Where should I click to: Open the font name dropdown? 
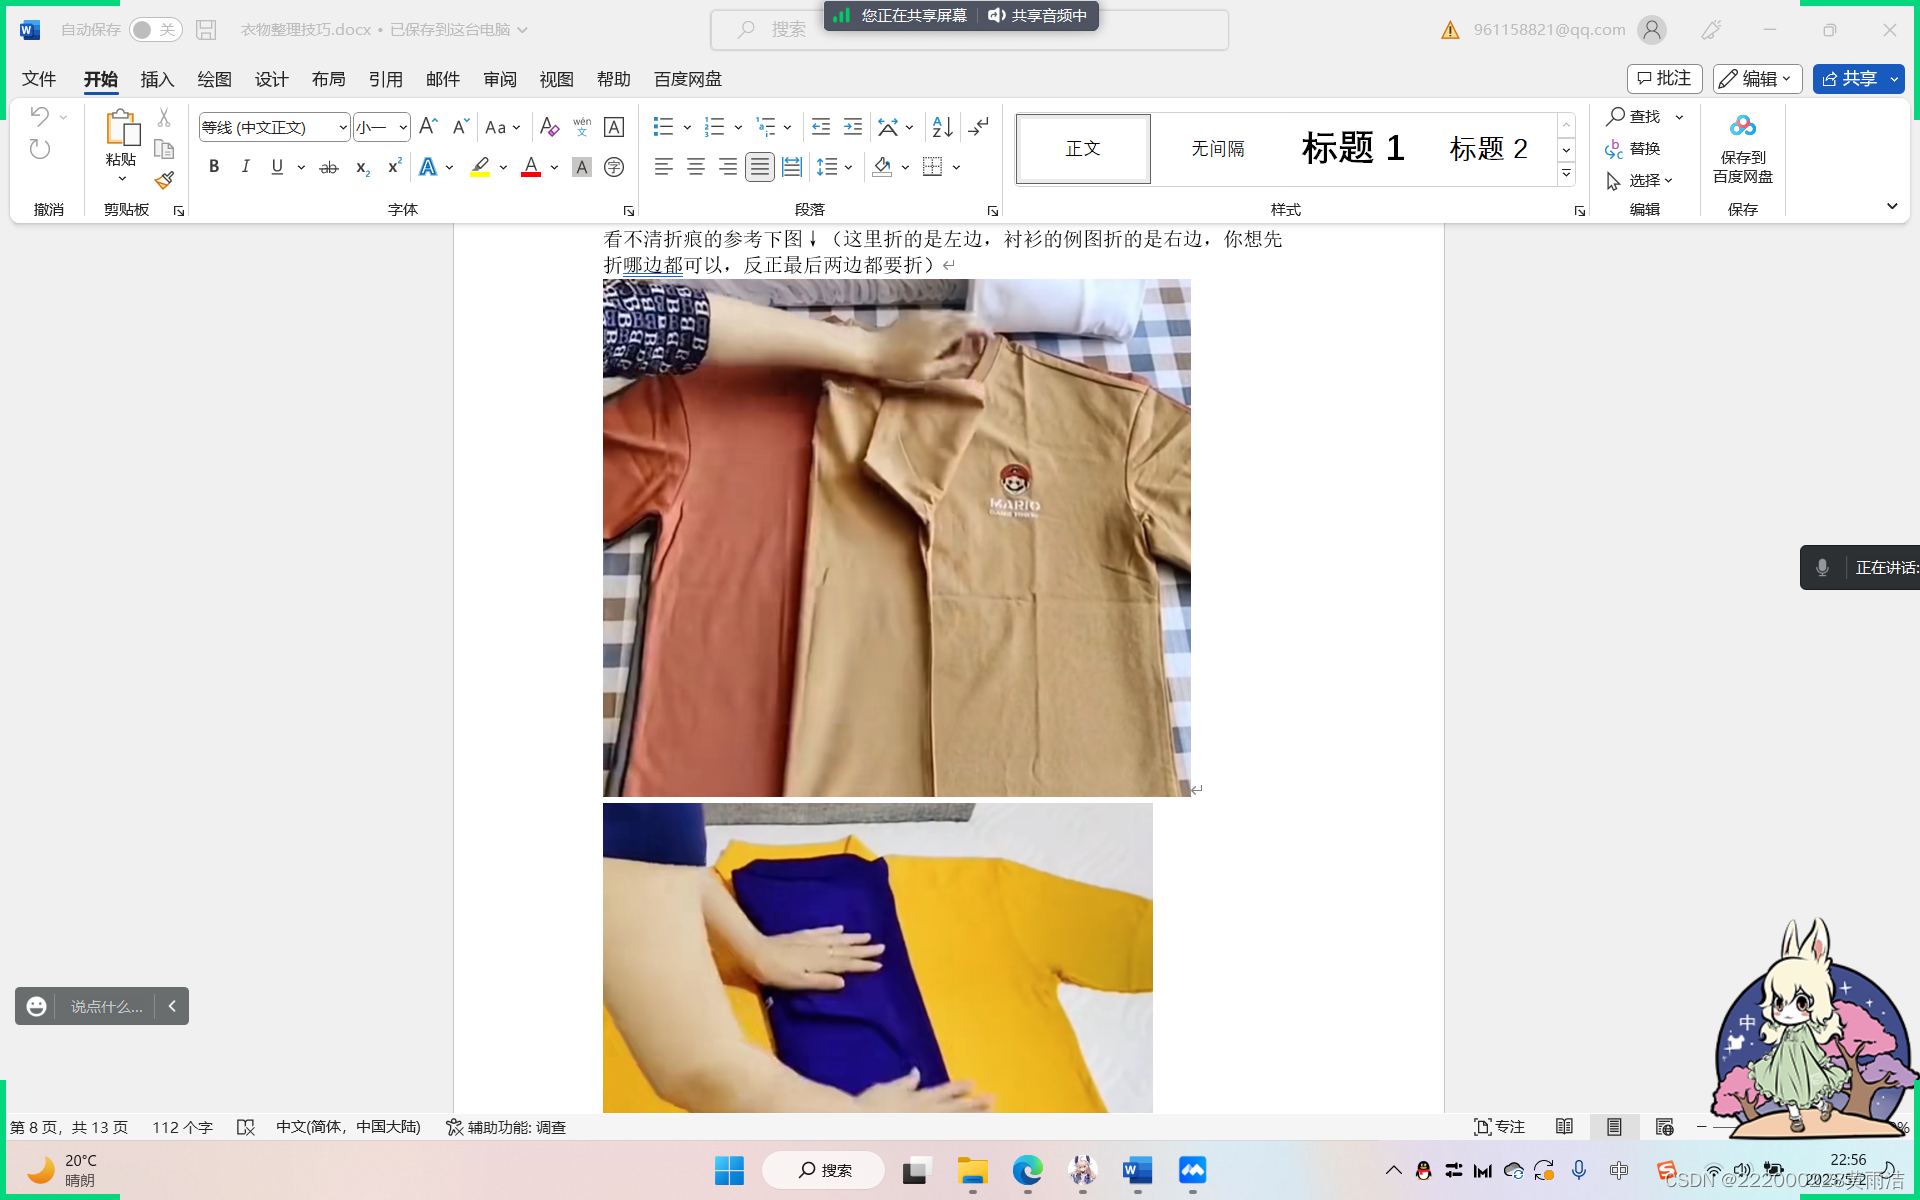342,127
